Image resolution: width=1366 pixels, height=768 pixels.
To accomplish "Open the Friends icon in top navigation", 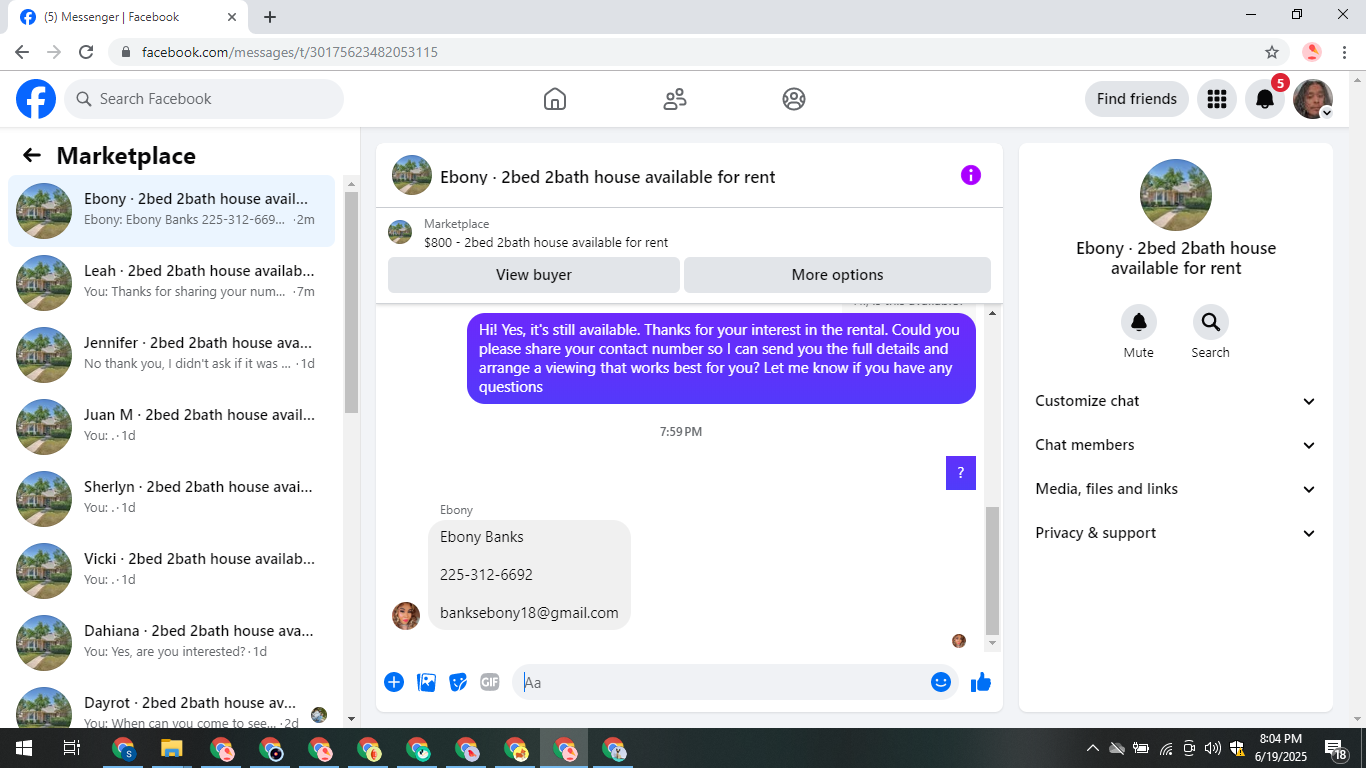I will click(x=675, y=99).
